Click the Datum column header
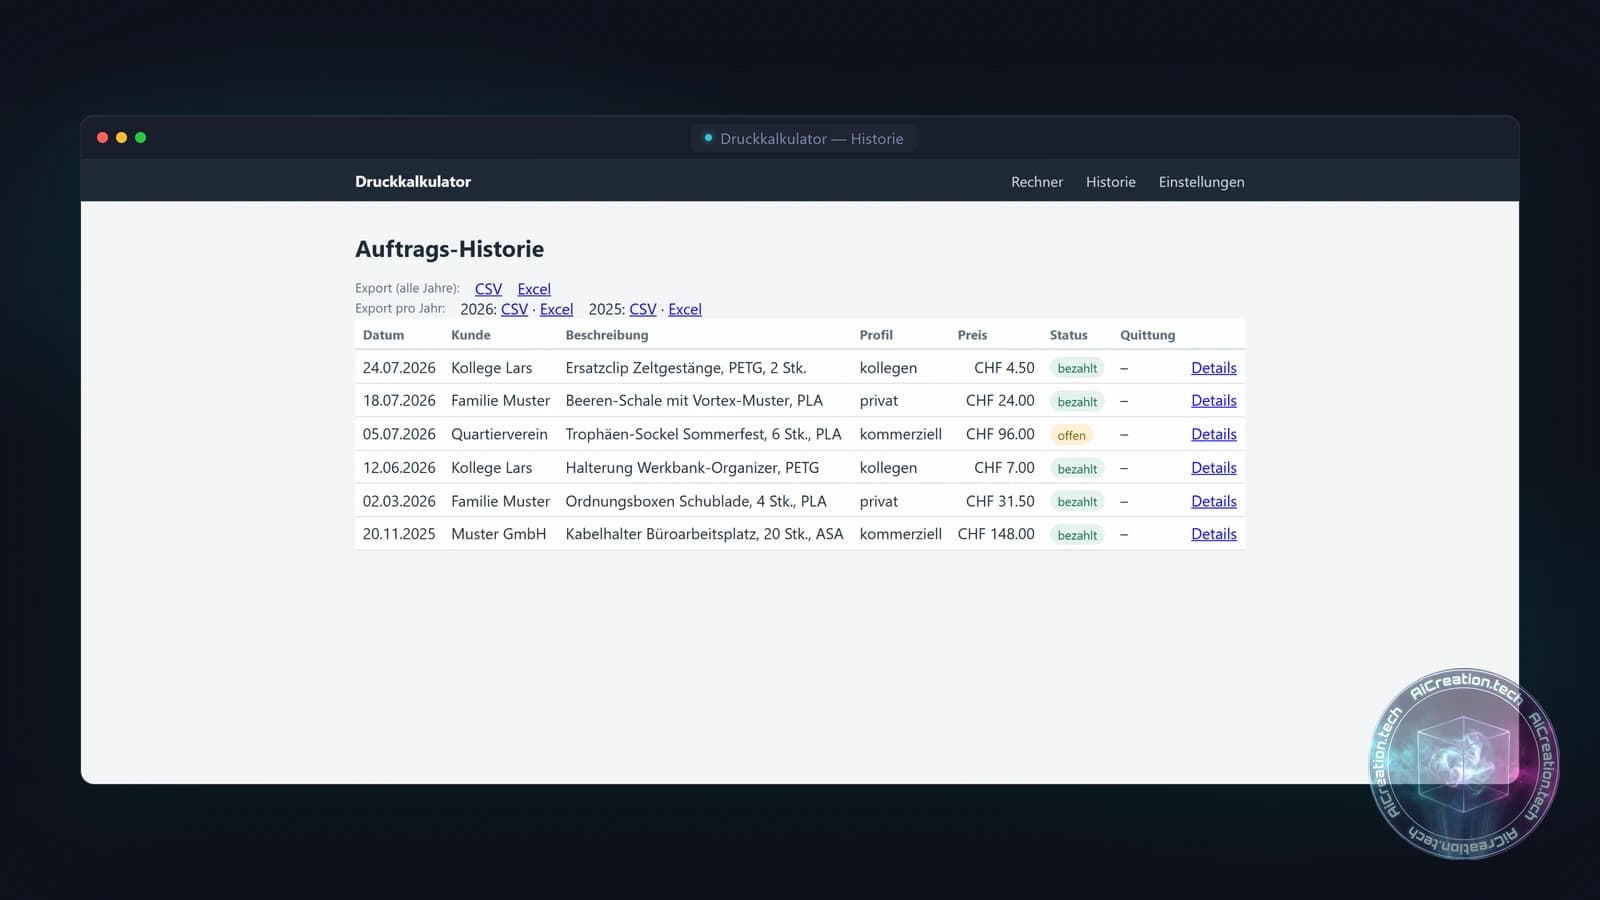 383,335
